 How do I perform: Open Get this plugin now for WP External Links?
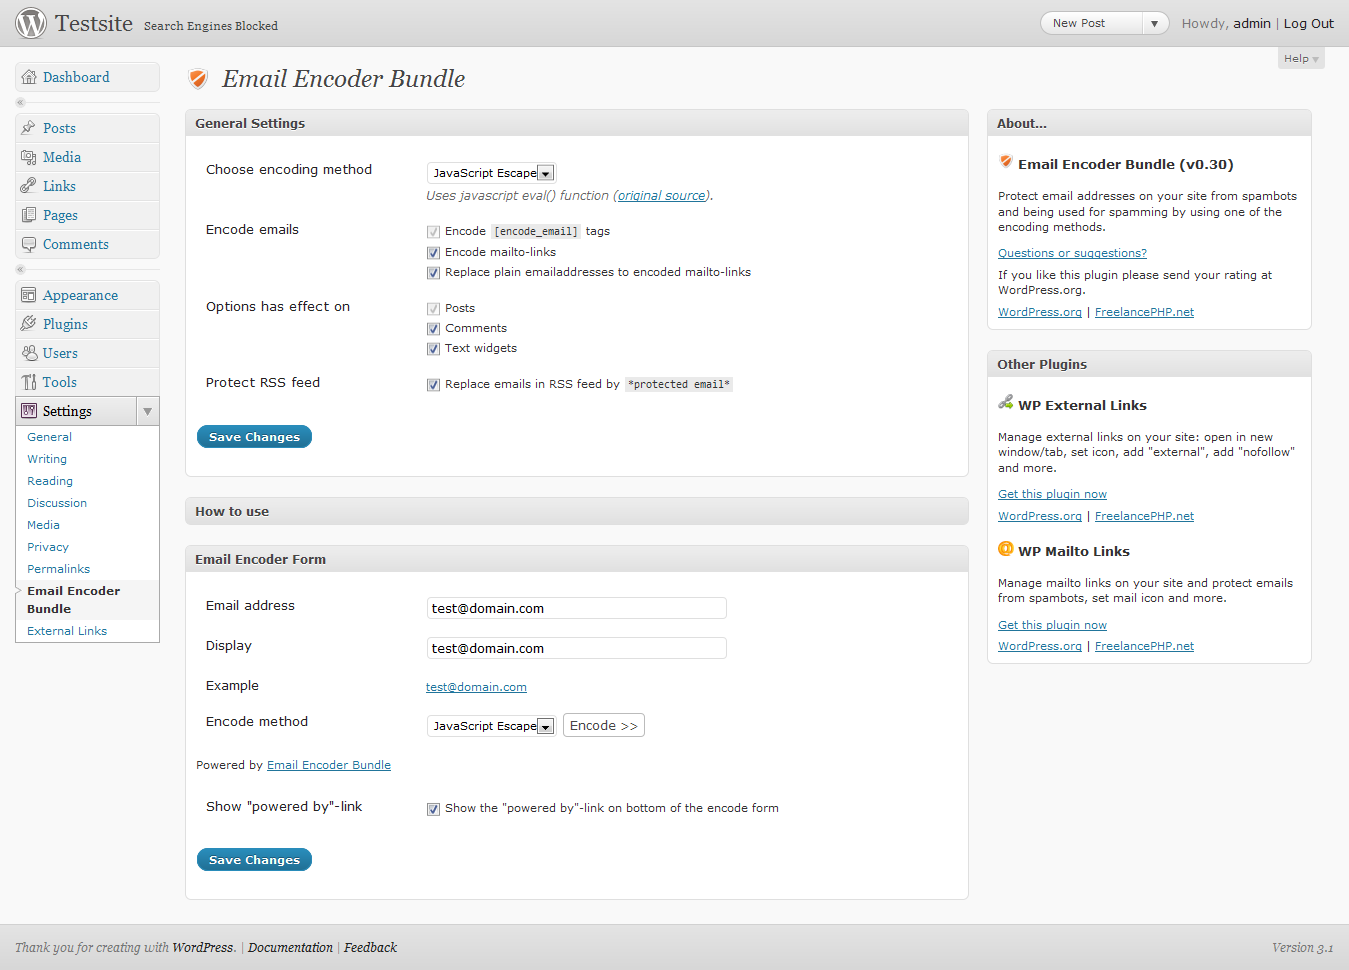click(x=1052, y=494)
